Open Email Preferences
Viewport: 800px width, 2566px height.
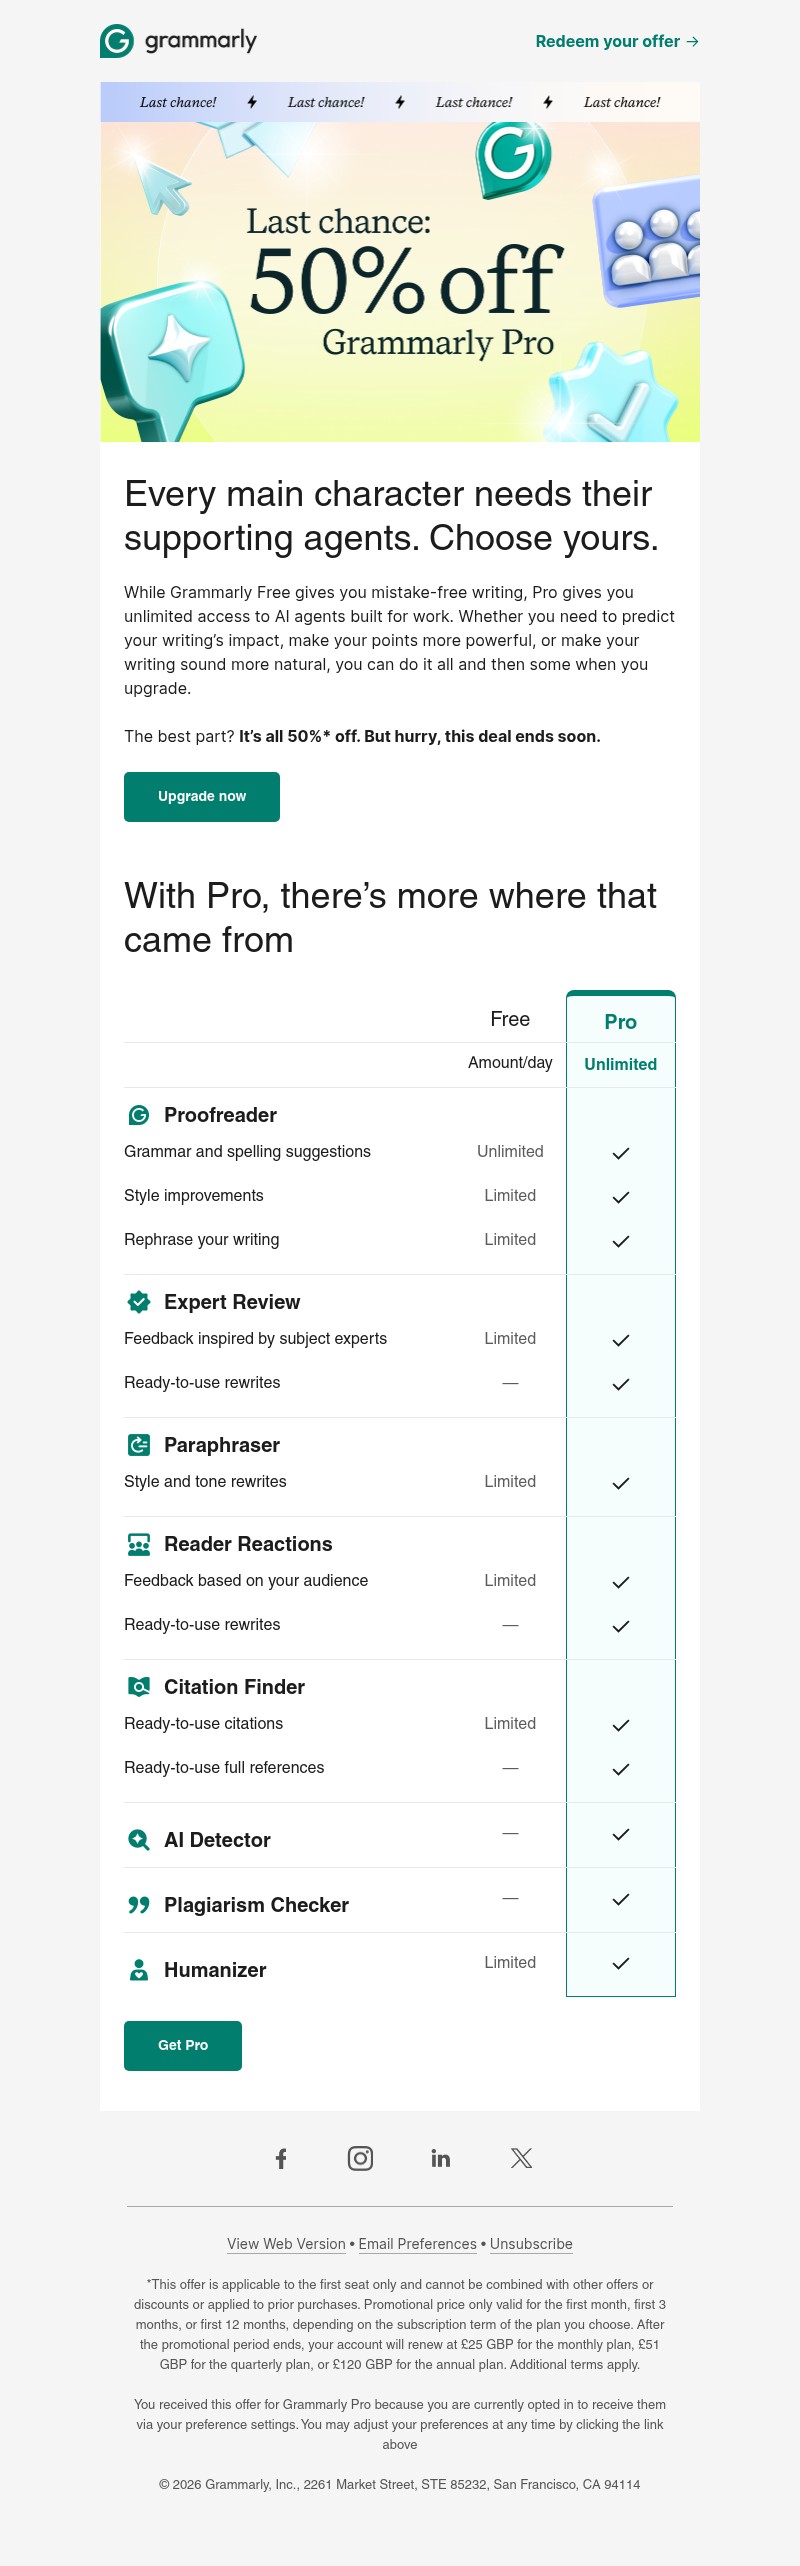(x=417, y=2244)
